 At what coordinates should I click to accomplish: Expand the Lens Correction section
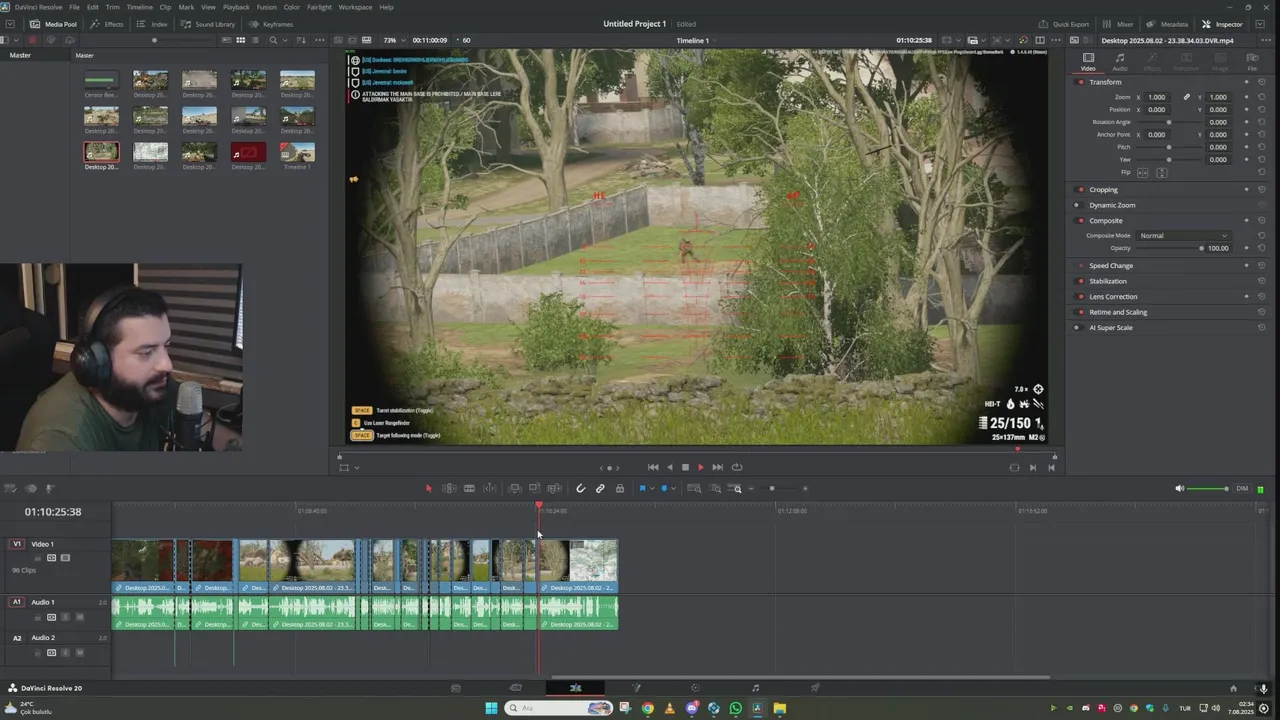1113,296
